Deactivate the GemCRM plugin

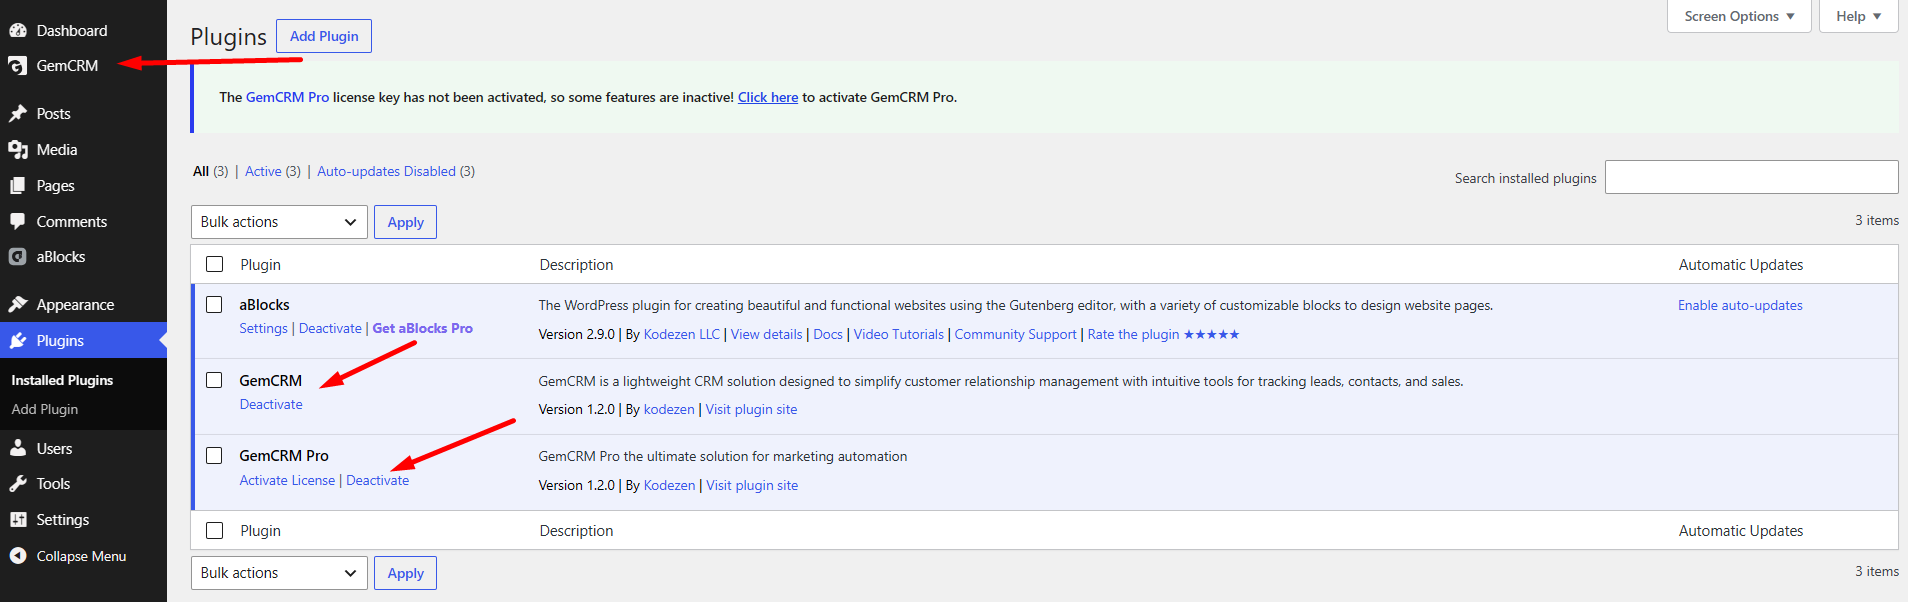point(271,404)
